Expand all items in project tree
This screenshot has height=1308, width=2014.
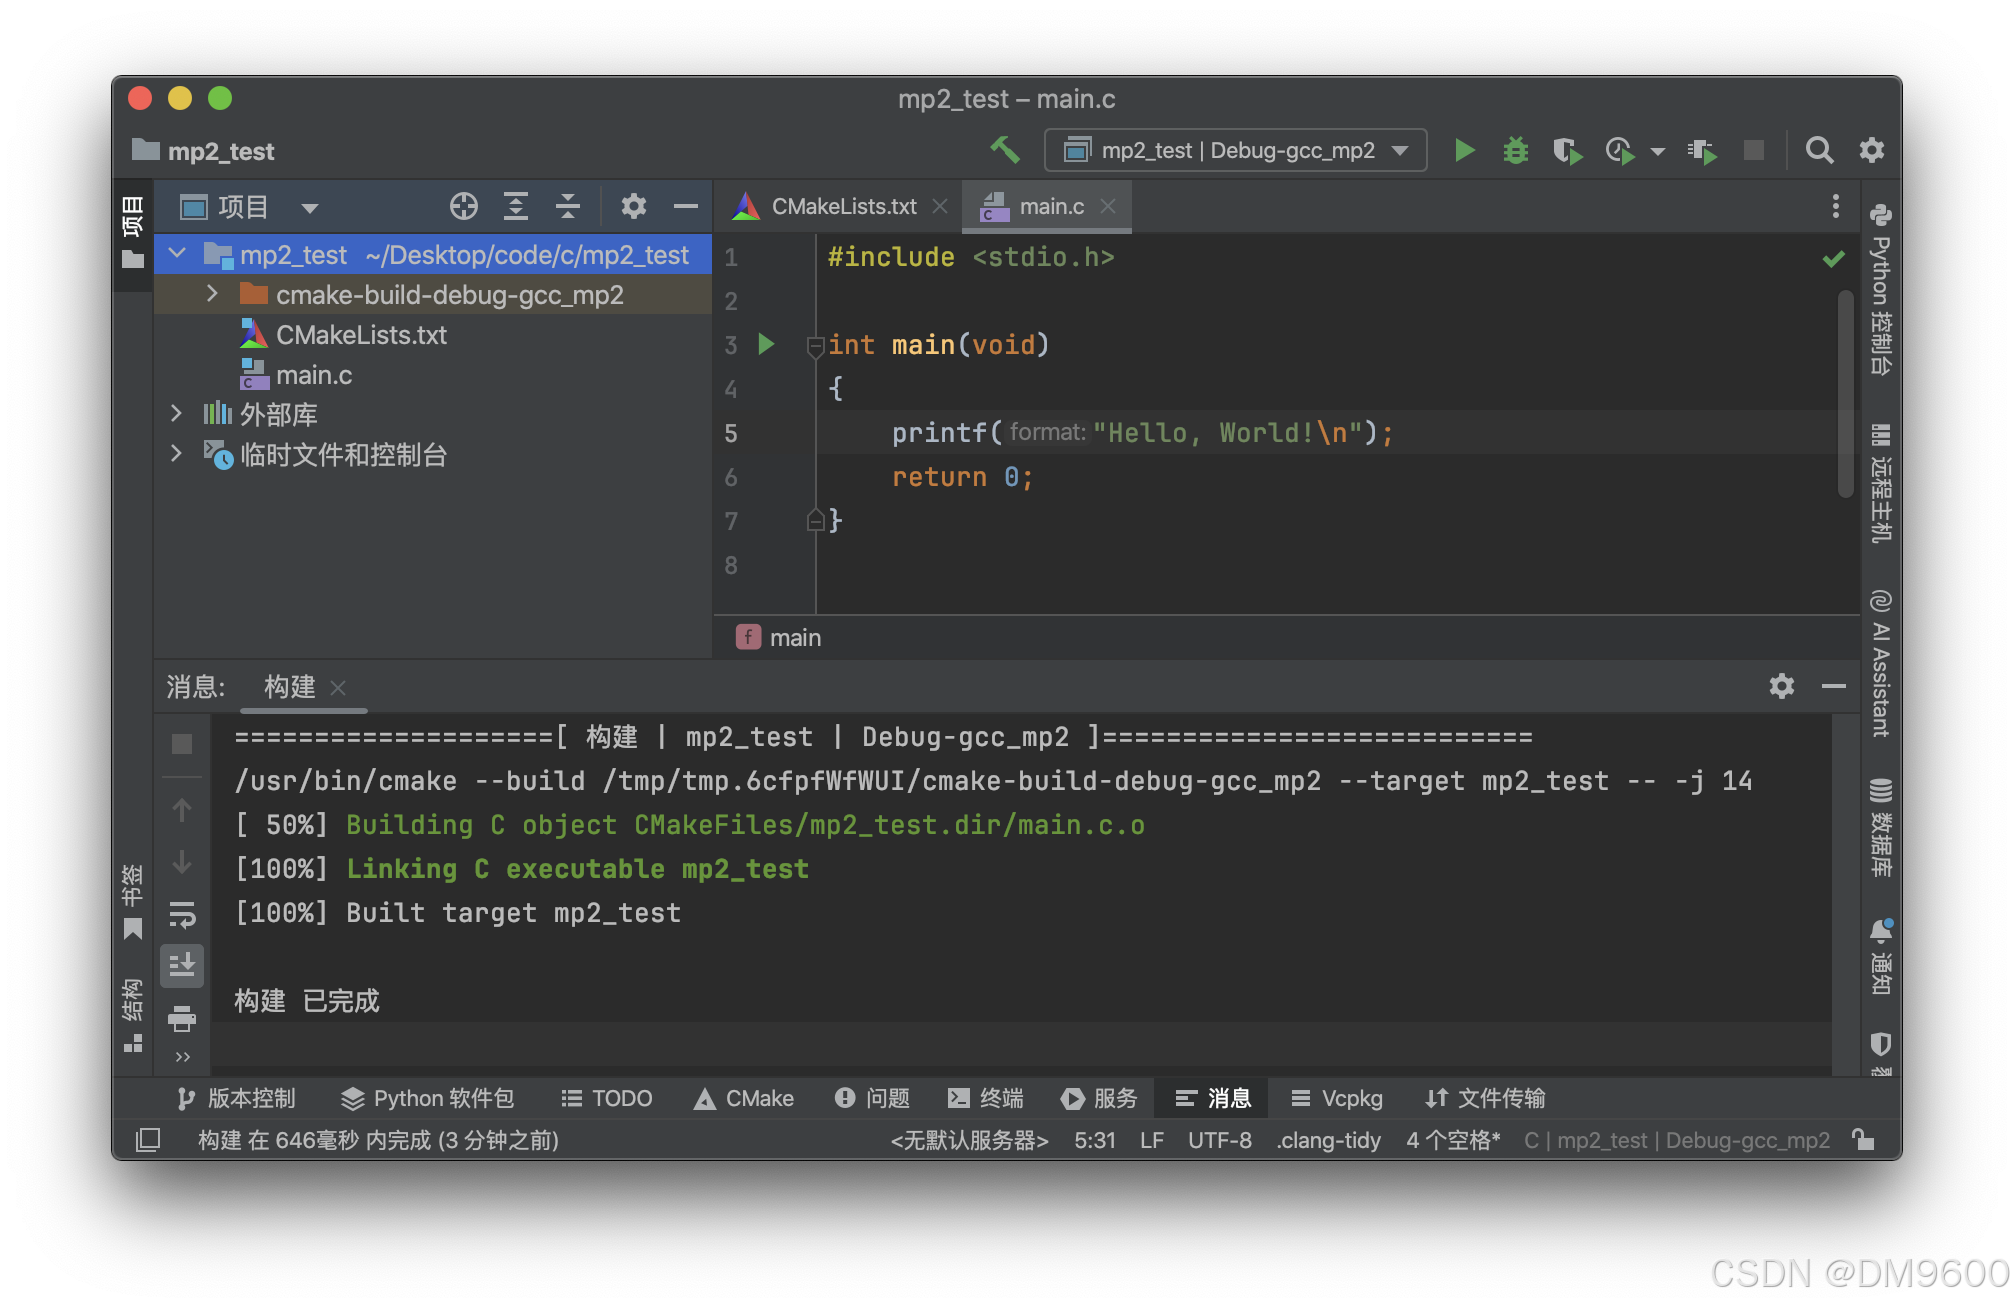[516, 207]
